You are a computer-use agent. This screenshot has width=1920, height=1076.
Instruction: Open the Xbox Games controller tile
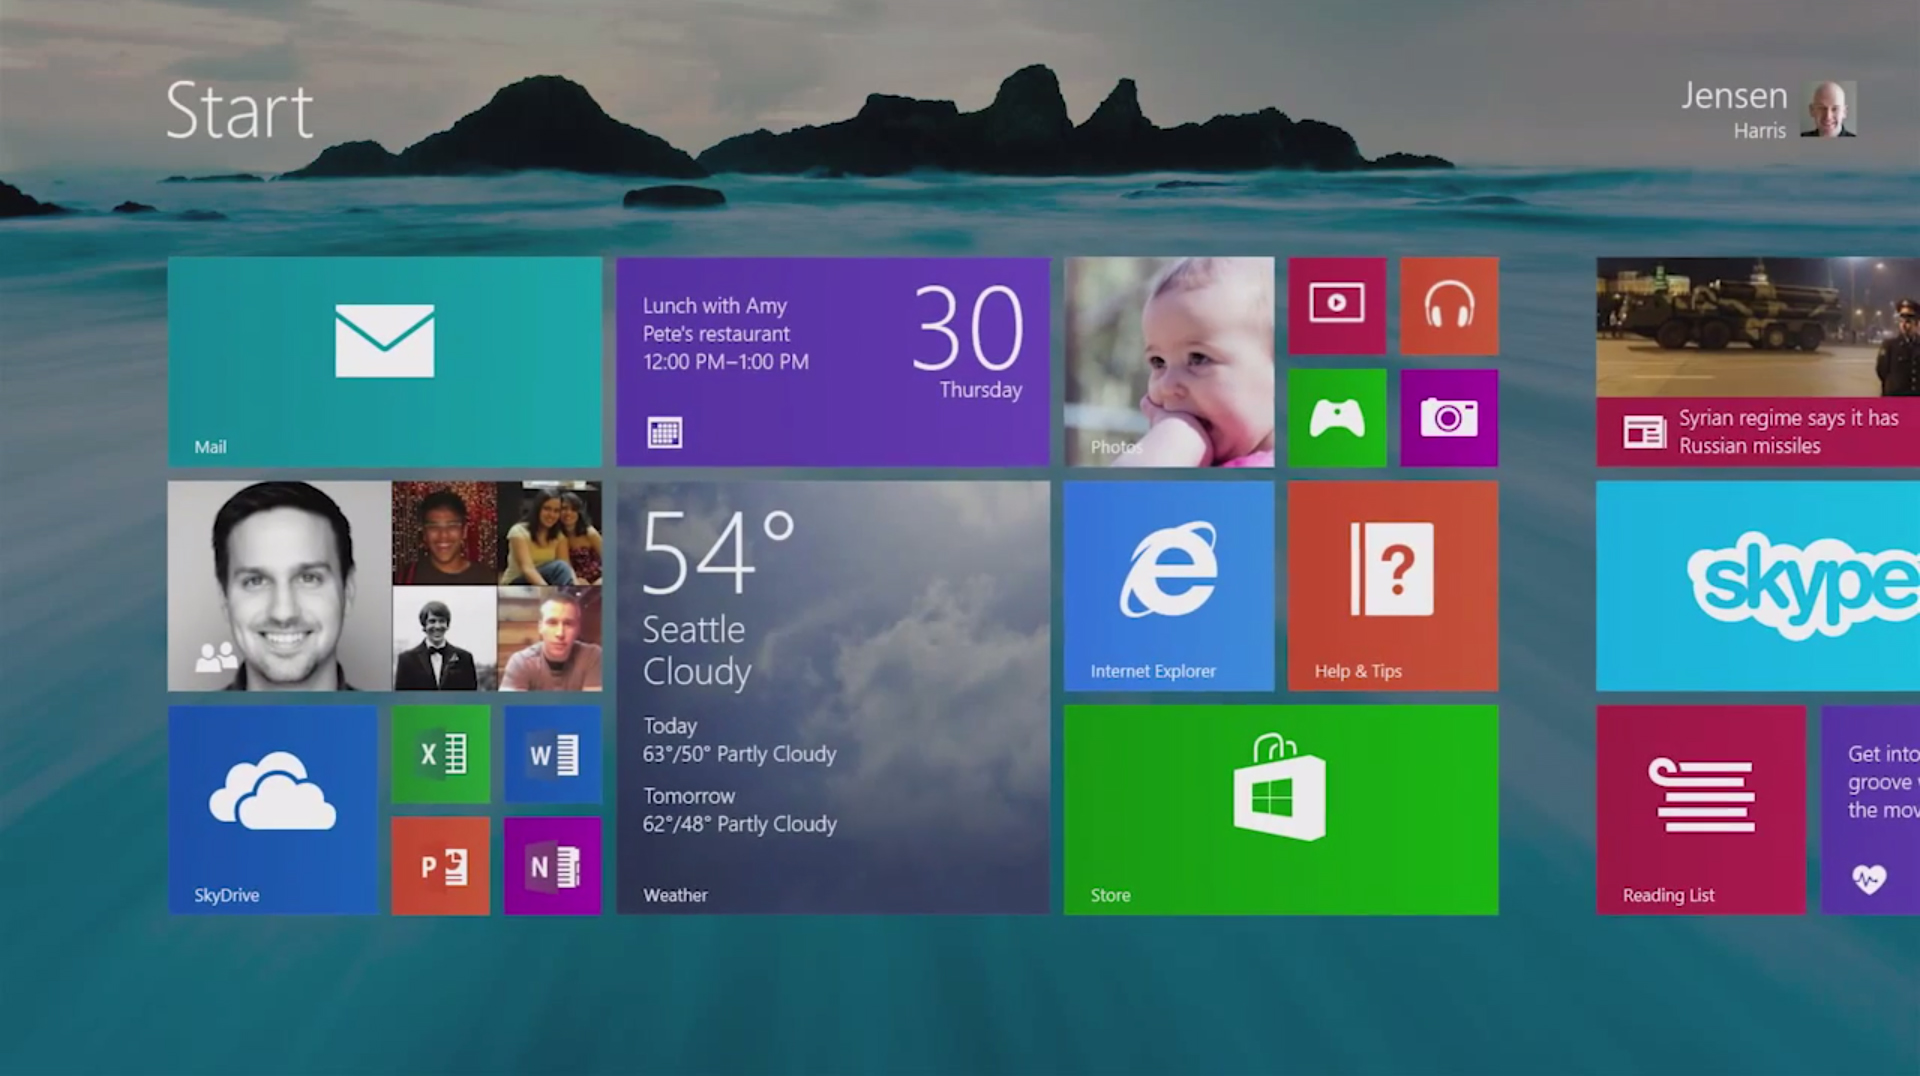coord(1337,417)
